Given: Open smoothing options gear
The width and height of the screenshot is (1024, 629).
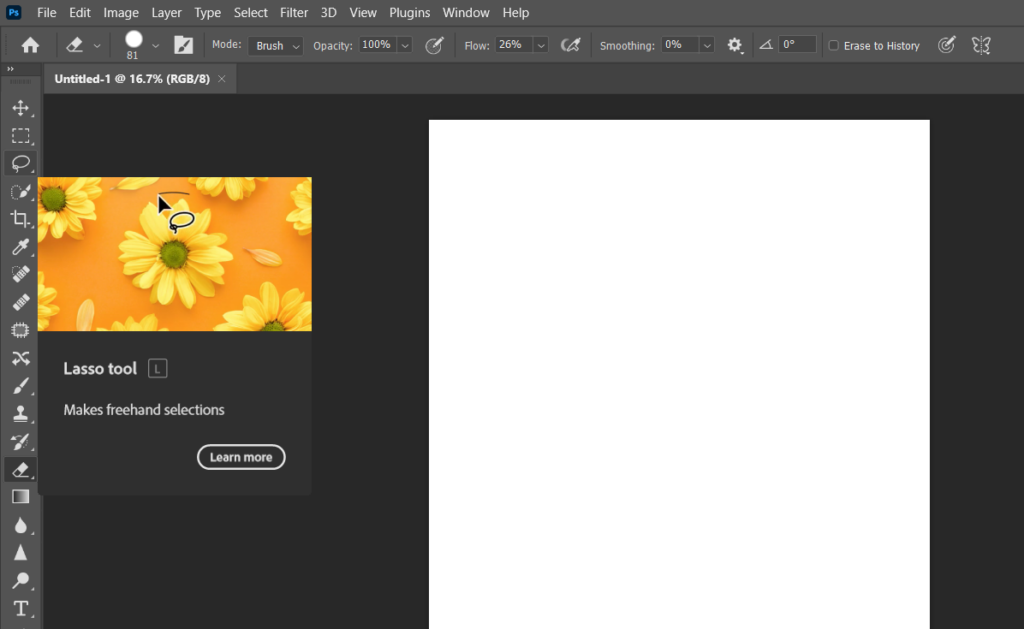Looking at the screenshot, I should coord(735,45).
